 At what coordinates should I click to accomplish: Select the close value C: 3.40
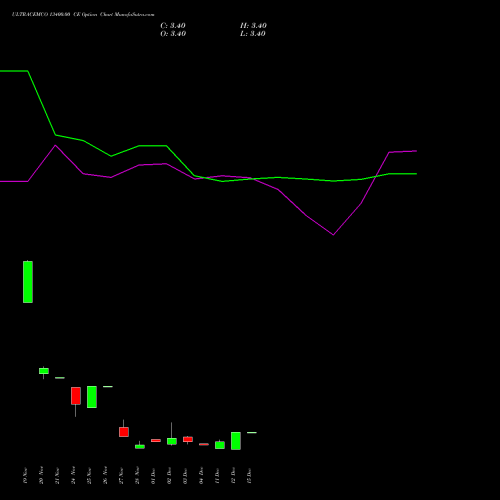pos(173,26)
